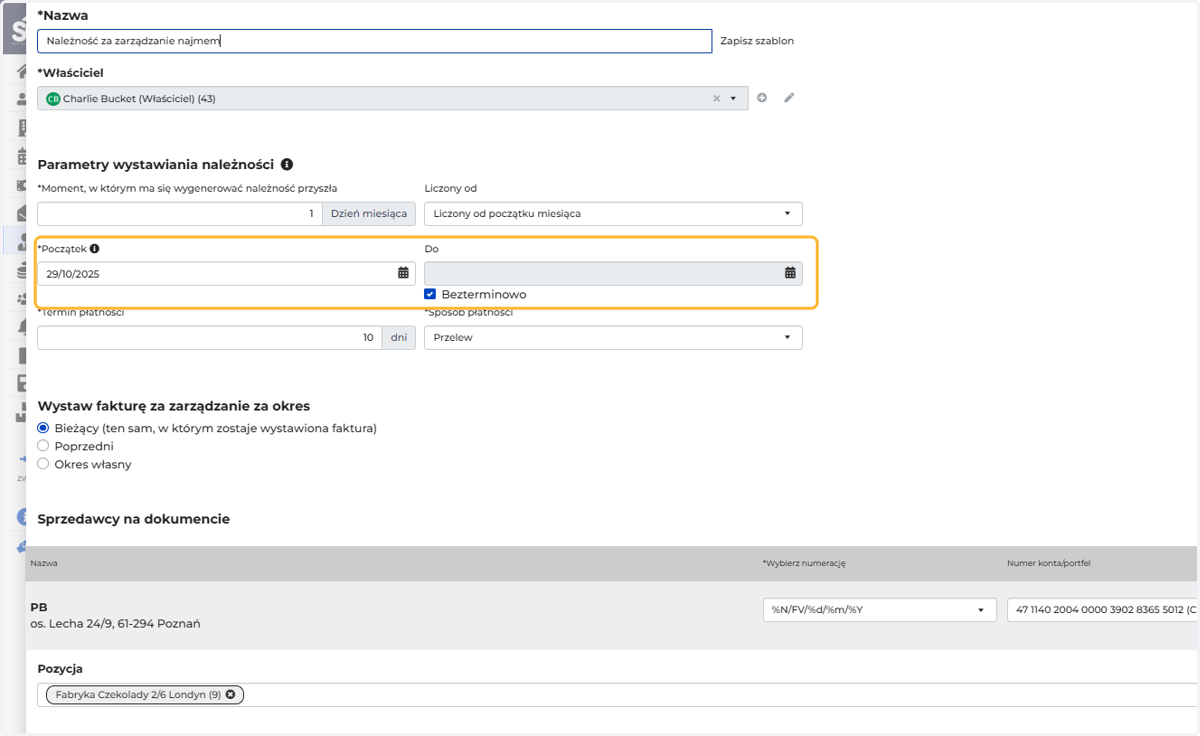Viewport: 1200px width, 736px height.
Task: Click the Termin płatności days field
Action: 210,338
